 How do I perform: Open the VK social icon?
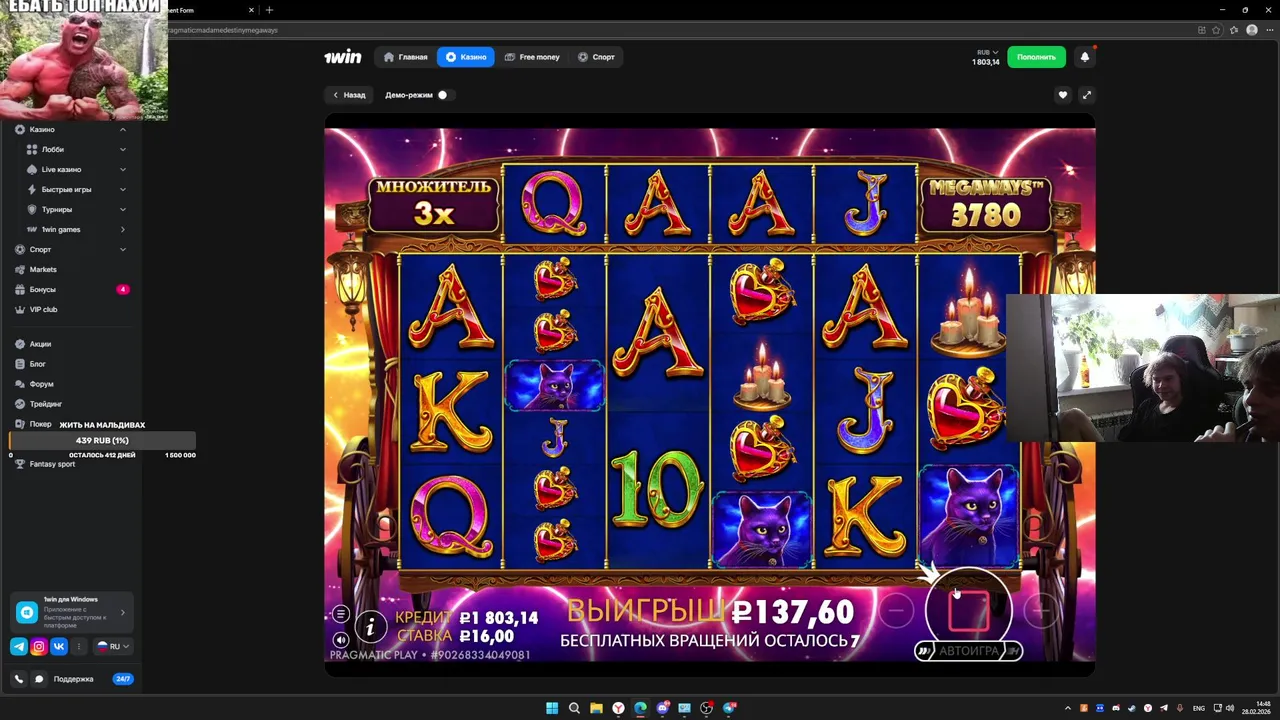59,647
